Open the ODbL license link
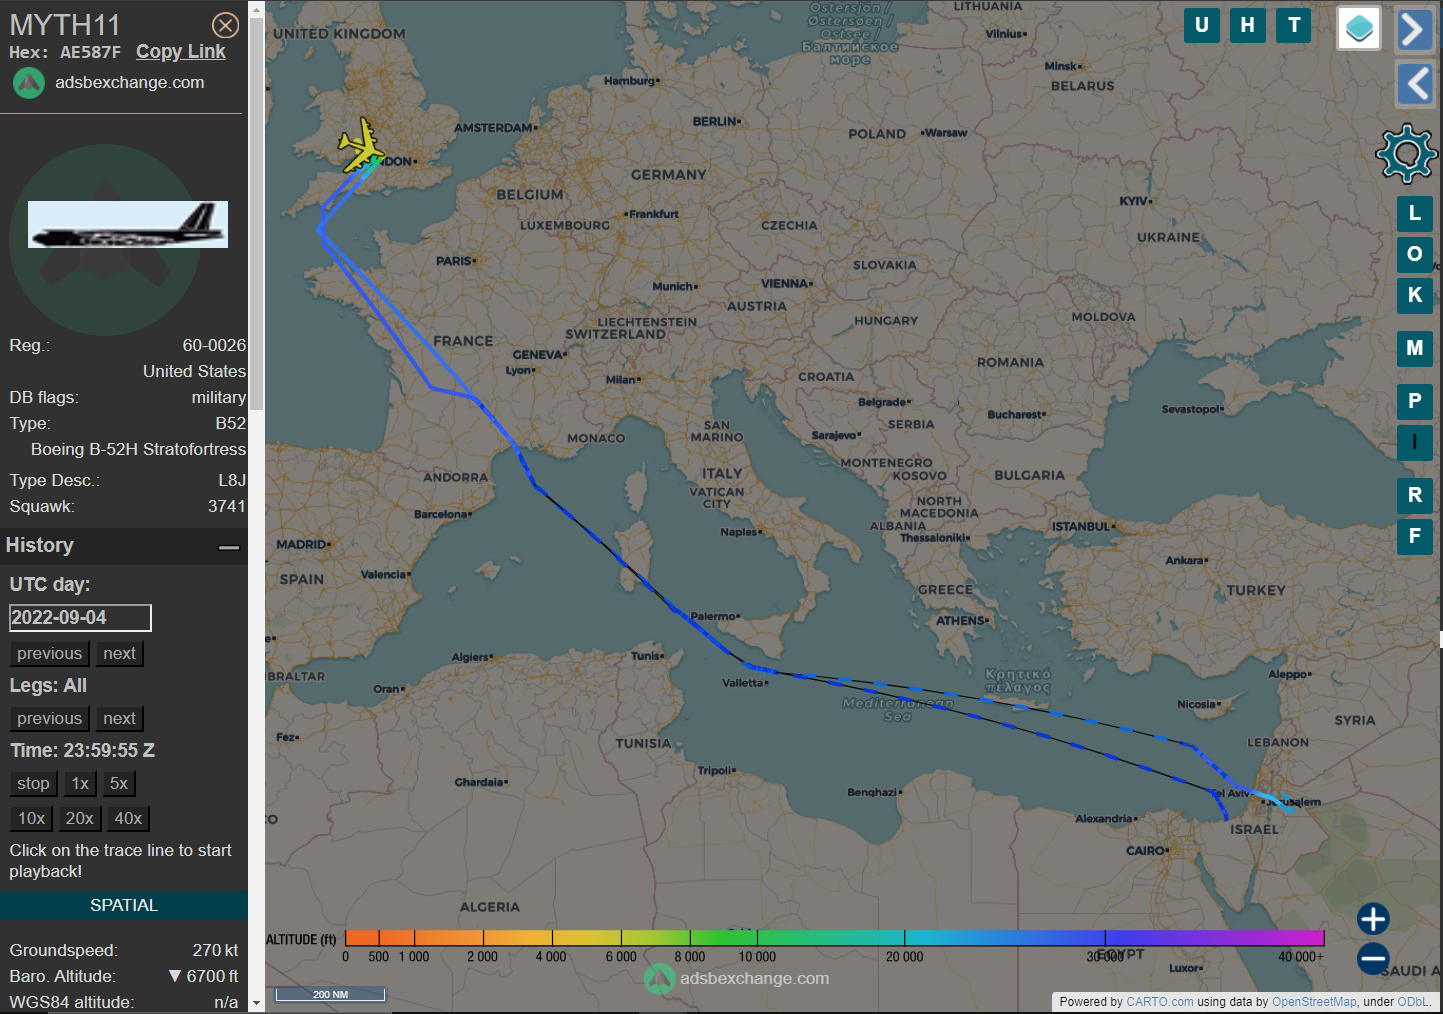Screen dimensions: 1443x1014 point(1413,1002)
